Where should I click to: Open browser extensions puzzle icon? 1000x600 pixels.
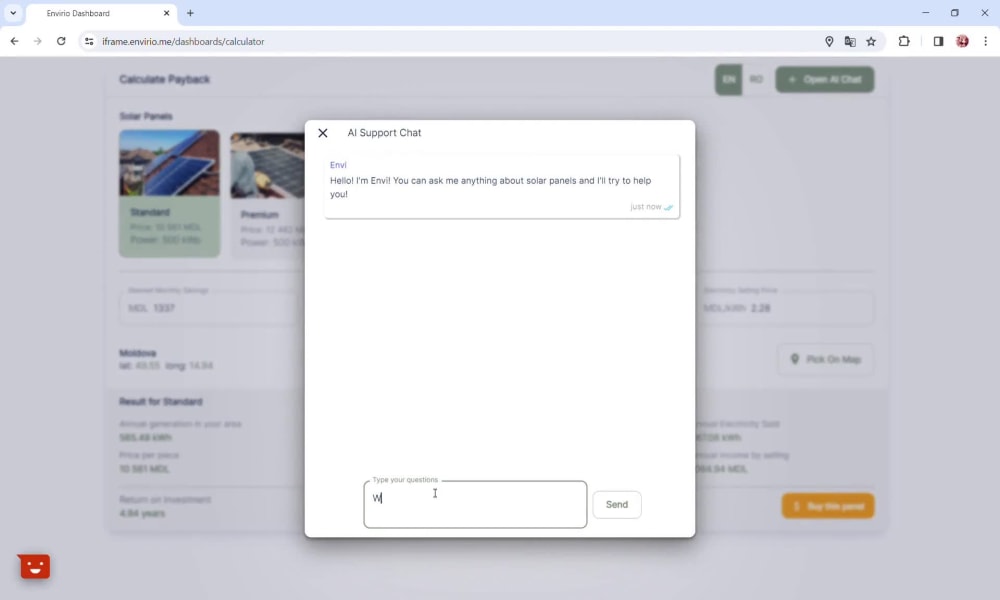904,41
